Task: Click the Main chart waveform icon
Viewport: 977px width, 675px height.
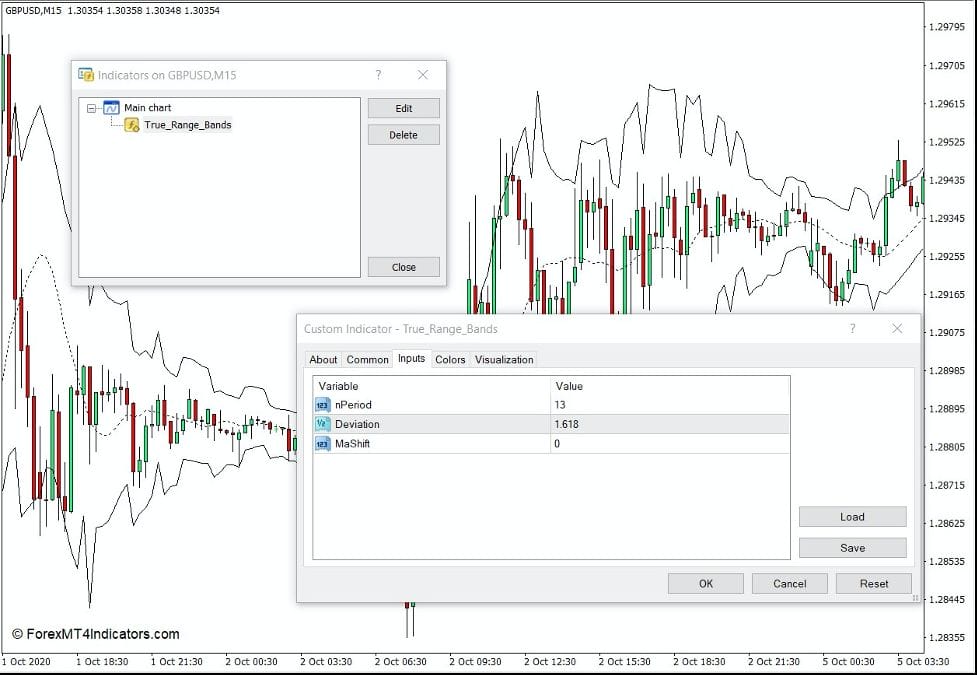Action: (113, 107)
